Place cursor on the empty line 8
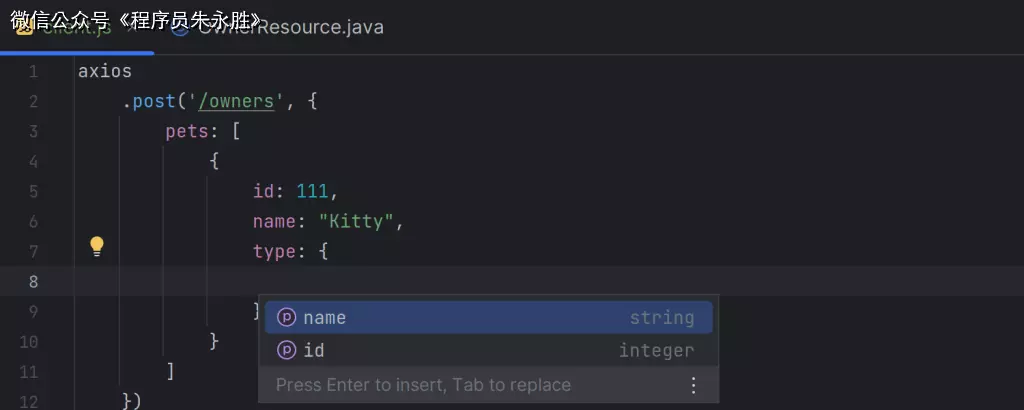Viewport: 1024px width, 410px height. (500, 281)
